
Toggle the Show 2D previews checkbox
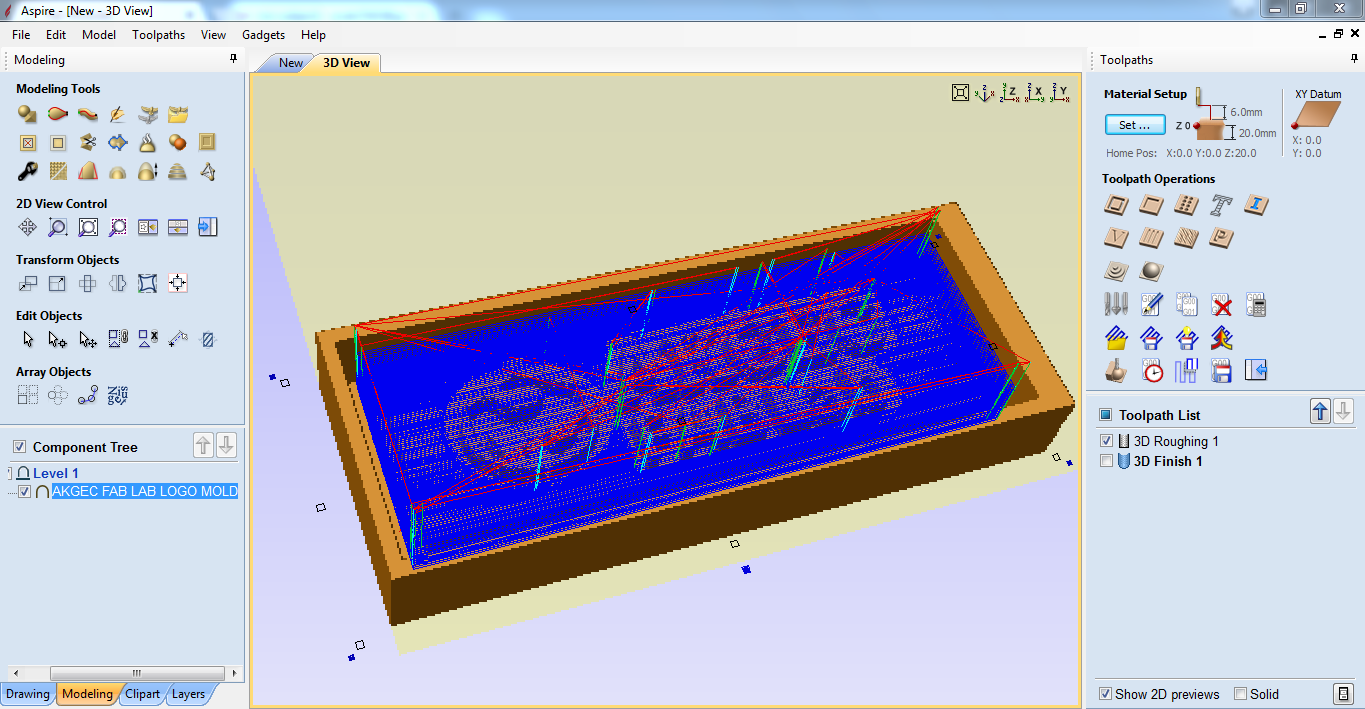[x=1105, y=694]
